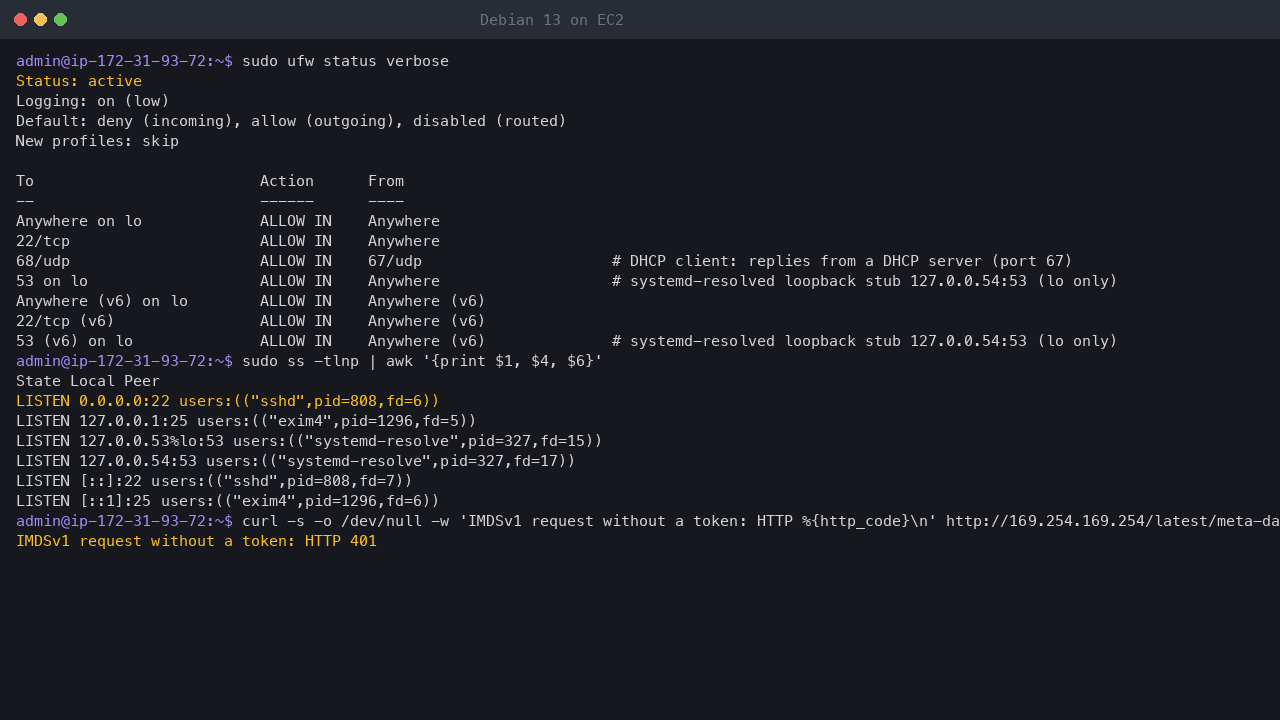The width and height of the screenshot is (1280, 720).
Task: Click the 'Action' column header
Action: tap(287, 181)
